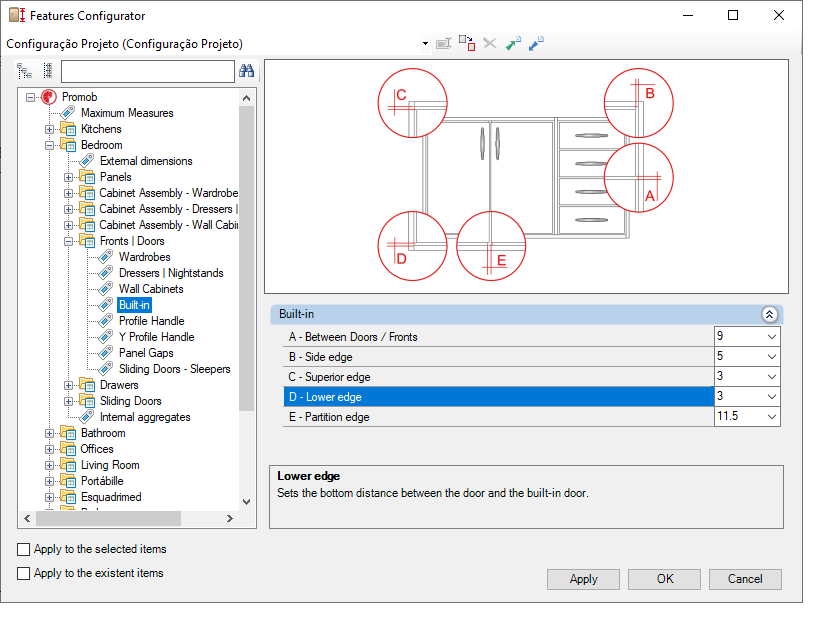Check Apply to the selected items
The image size is (820, 619).
(x=24, y=549)
